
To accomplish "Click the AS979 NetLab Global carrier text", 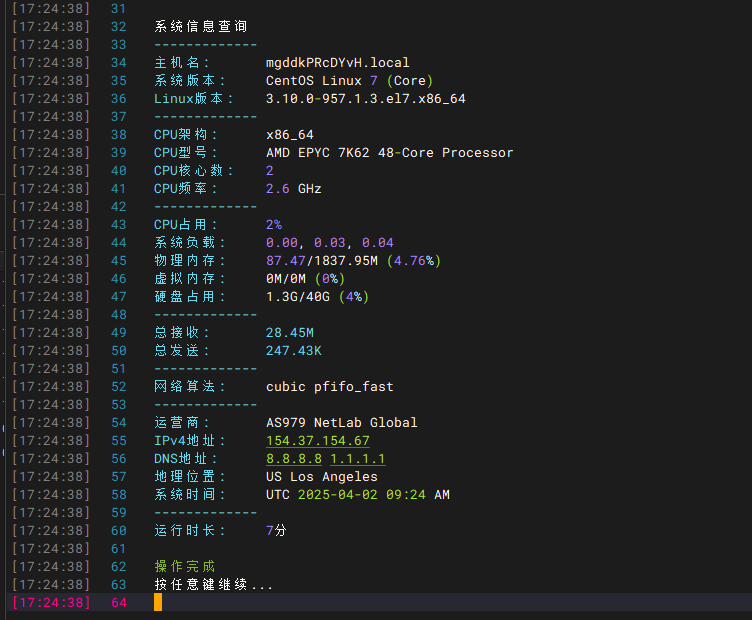I will pyautogui.click(x=341, y=423).
